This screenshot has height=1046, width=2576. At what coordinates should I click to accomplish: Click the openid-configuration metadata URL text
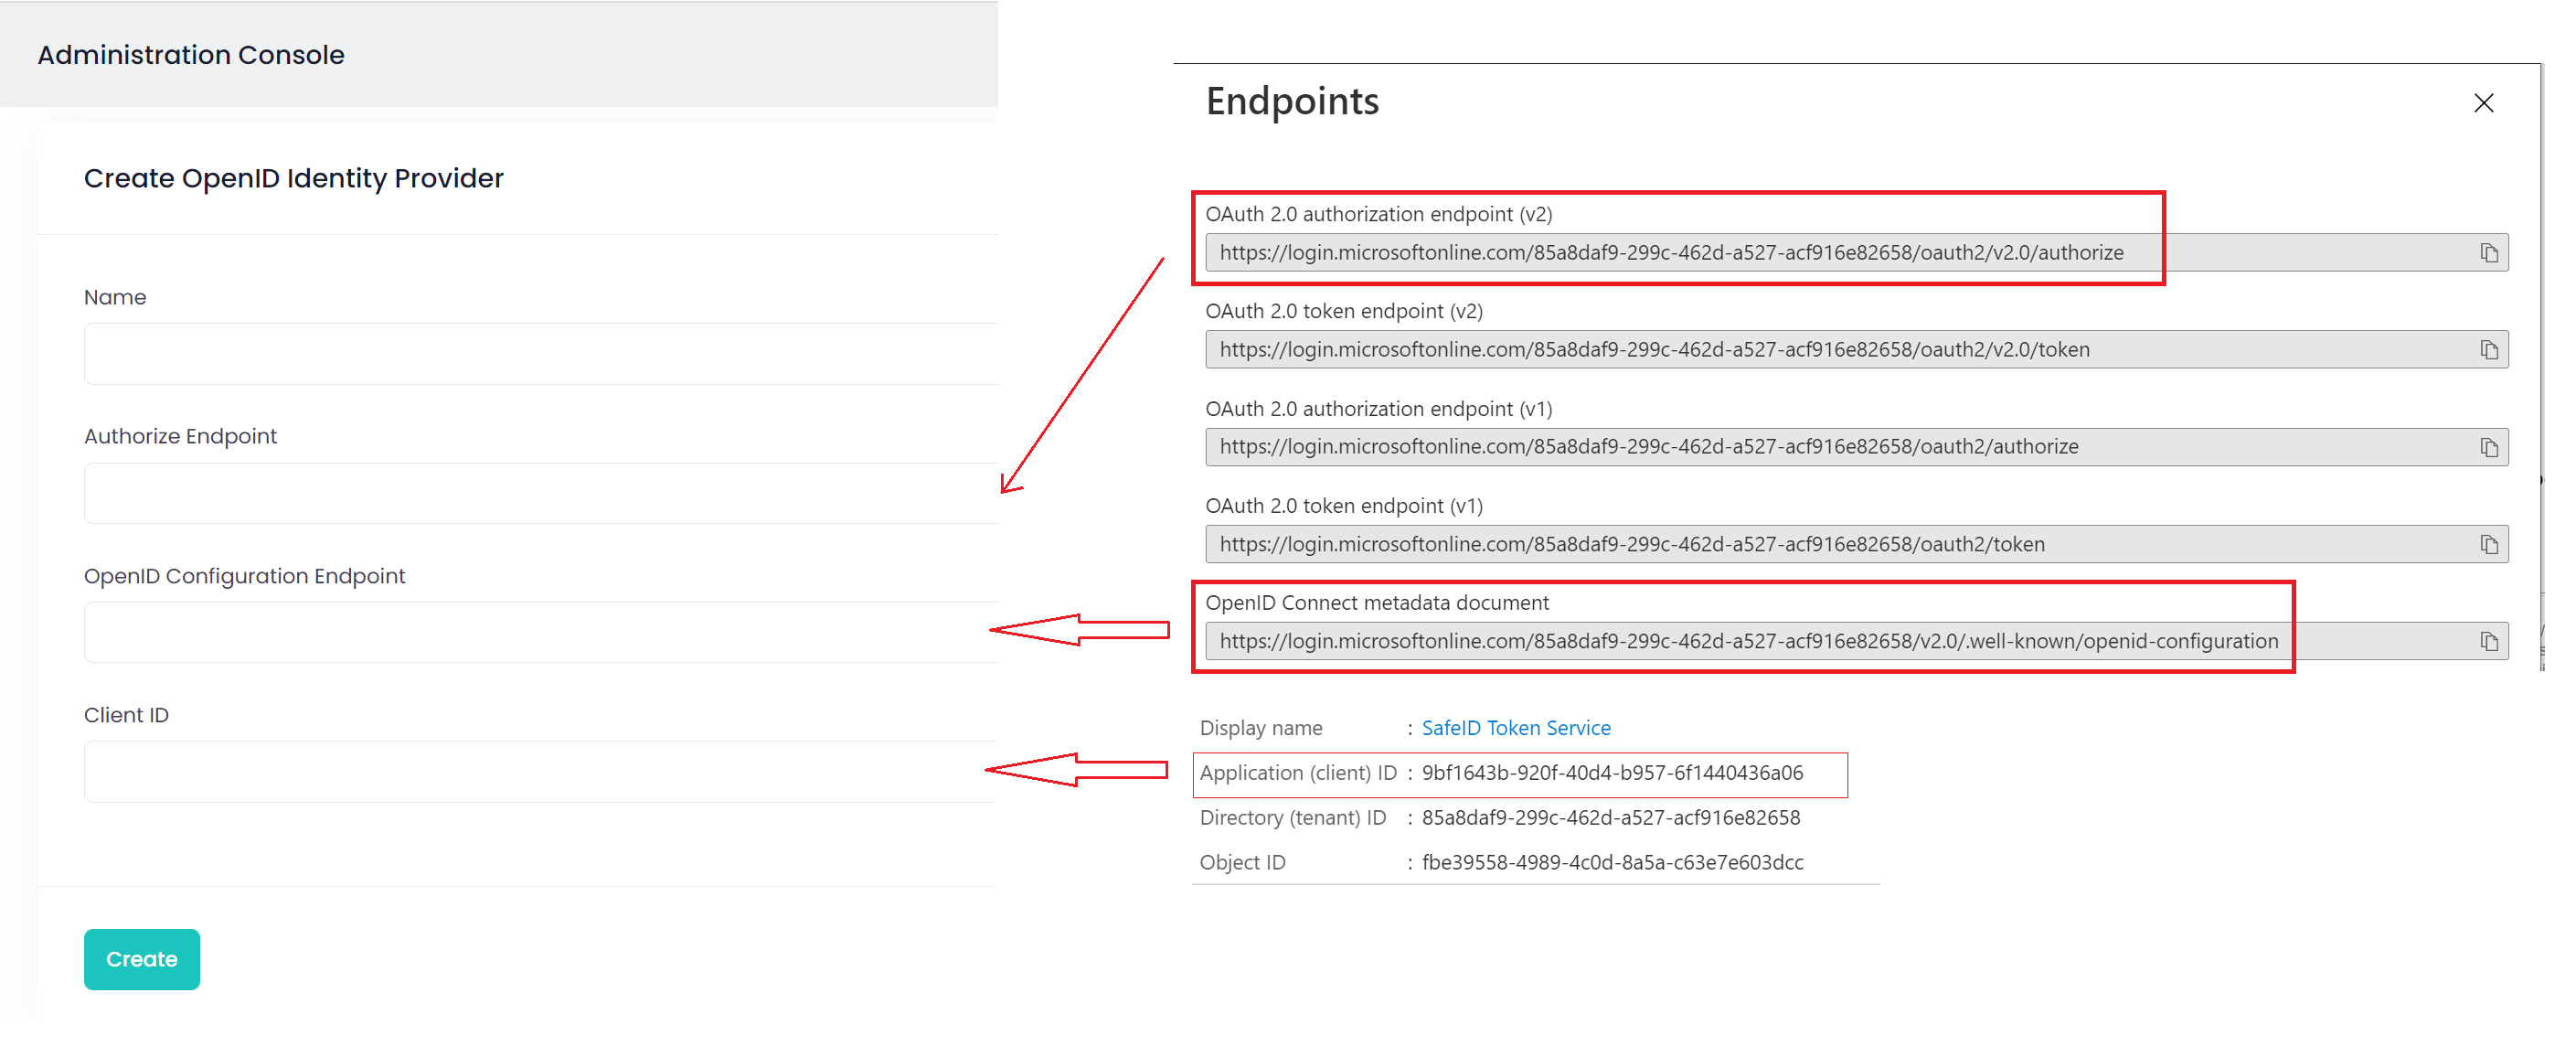pos(1748,641)
